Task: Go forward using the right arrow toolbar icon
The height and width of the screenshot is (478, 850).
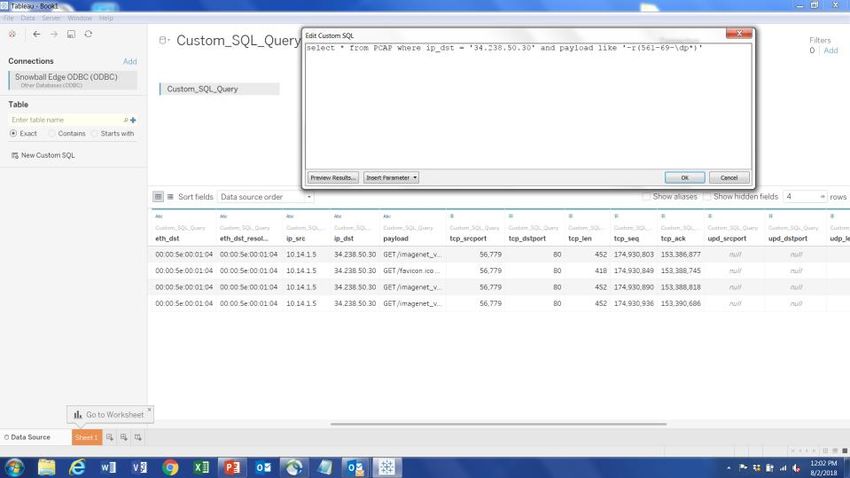Action: click(54, 34)
